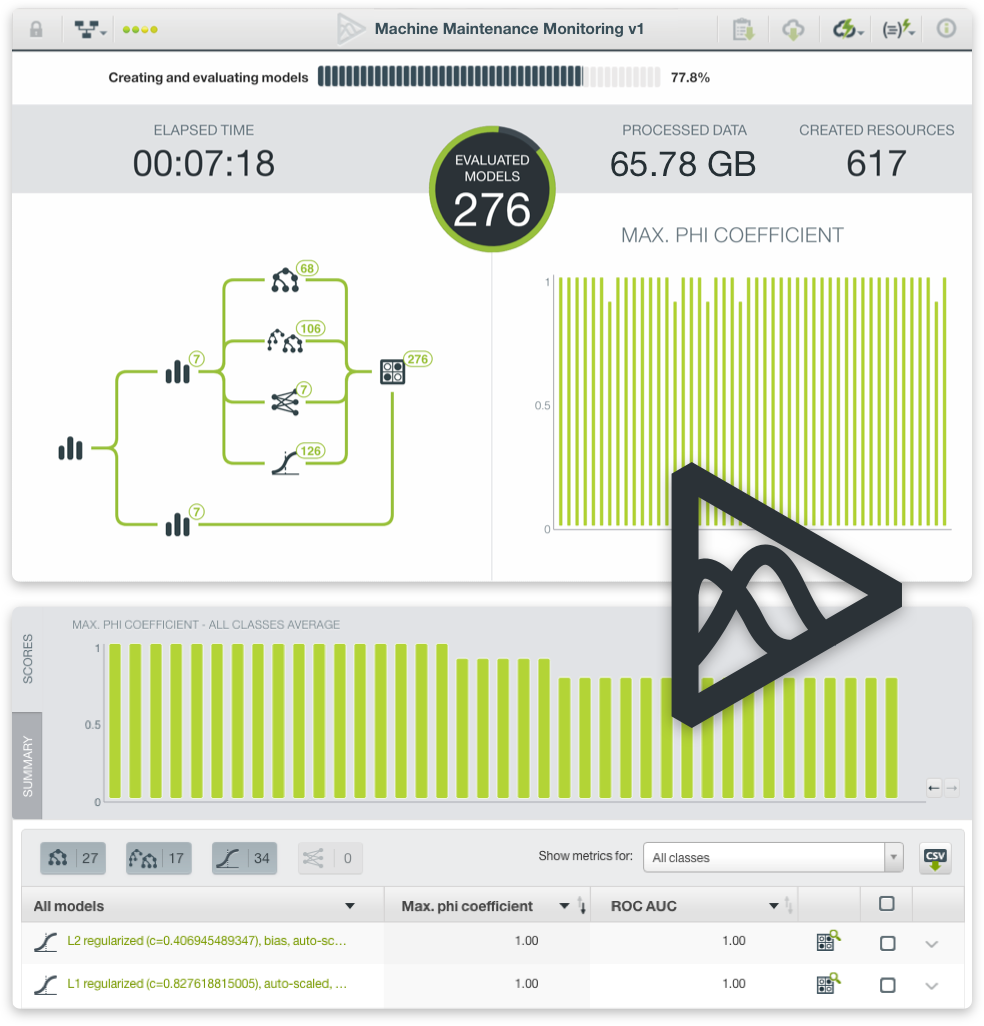The height and width of the screenshot is (1026, 984).
Task: Switch to the SCORES tab
Action: click(27, 659)
